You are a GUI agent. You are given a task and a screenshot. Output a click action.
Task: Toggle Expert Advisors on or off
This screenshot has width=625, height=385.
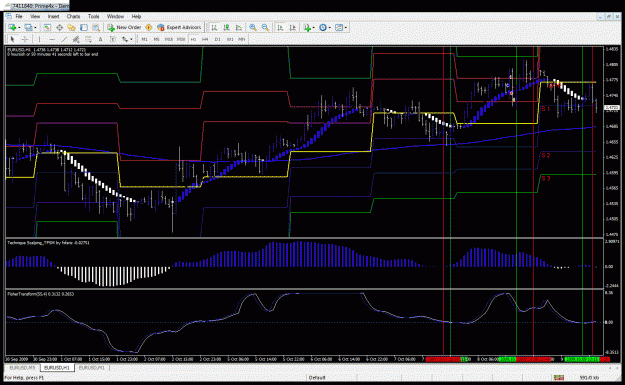179,27
